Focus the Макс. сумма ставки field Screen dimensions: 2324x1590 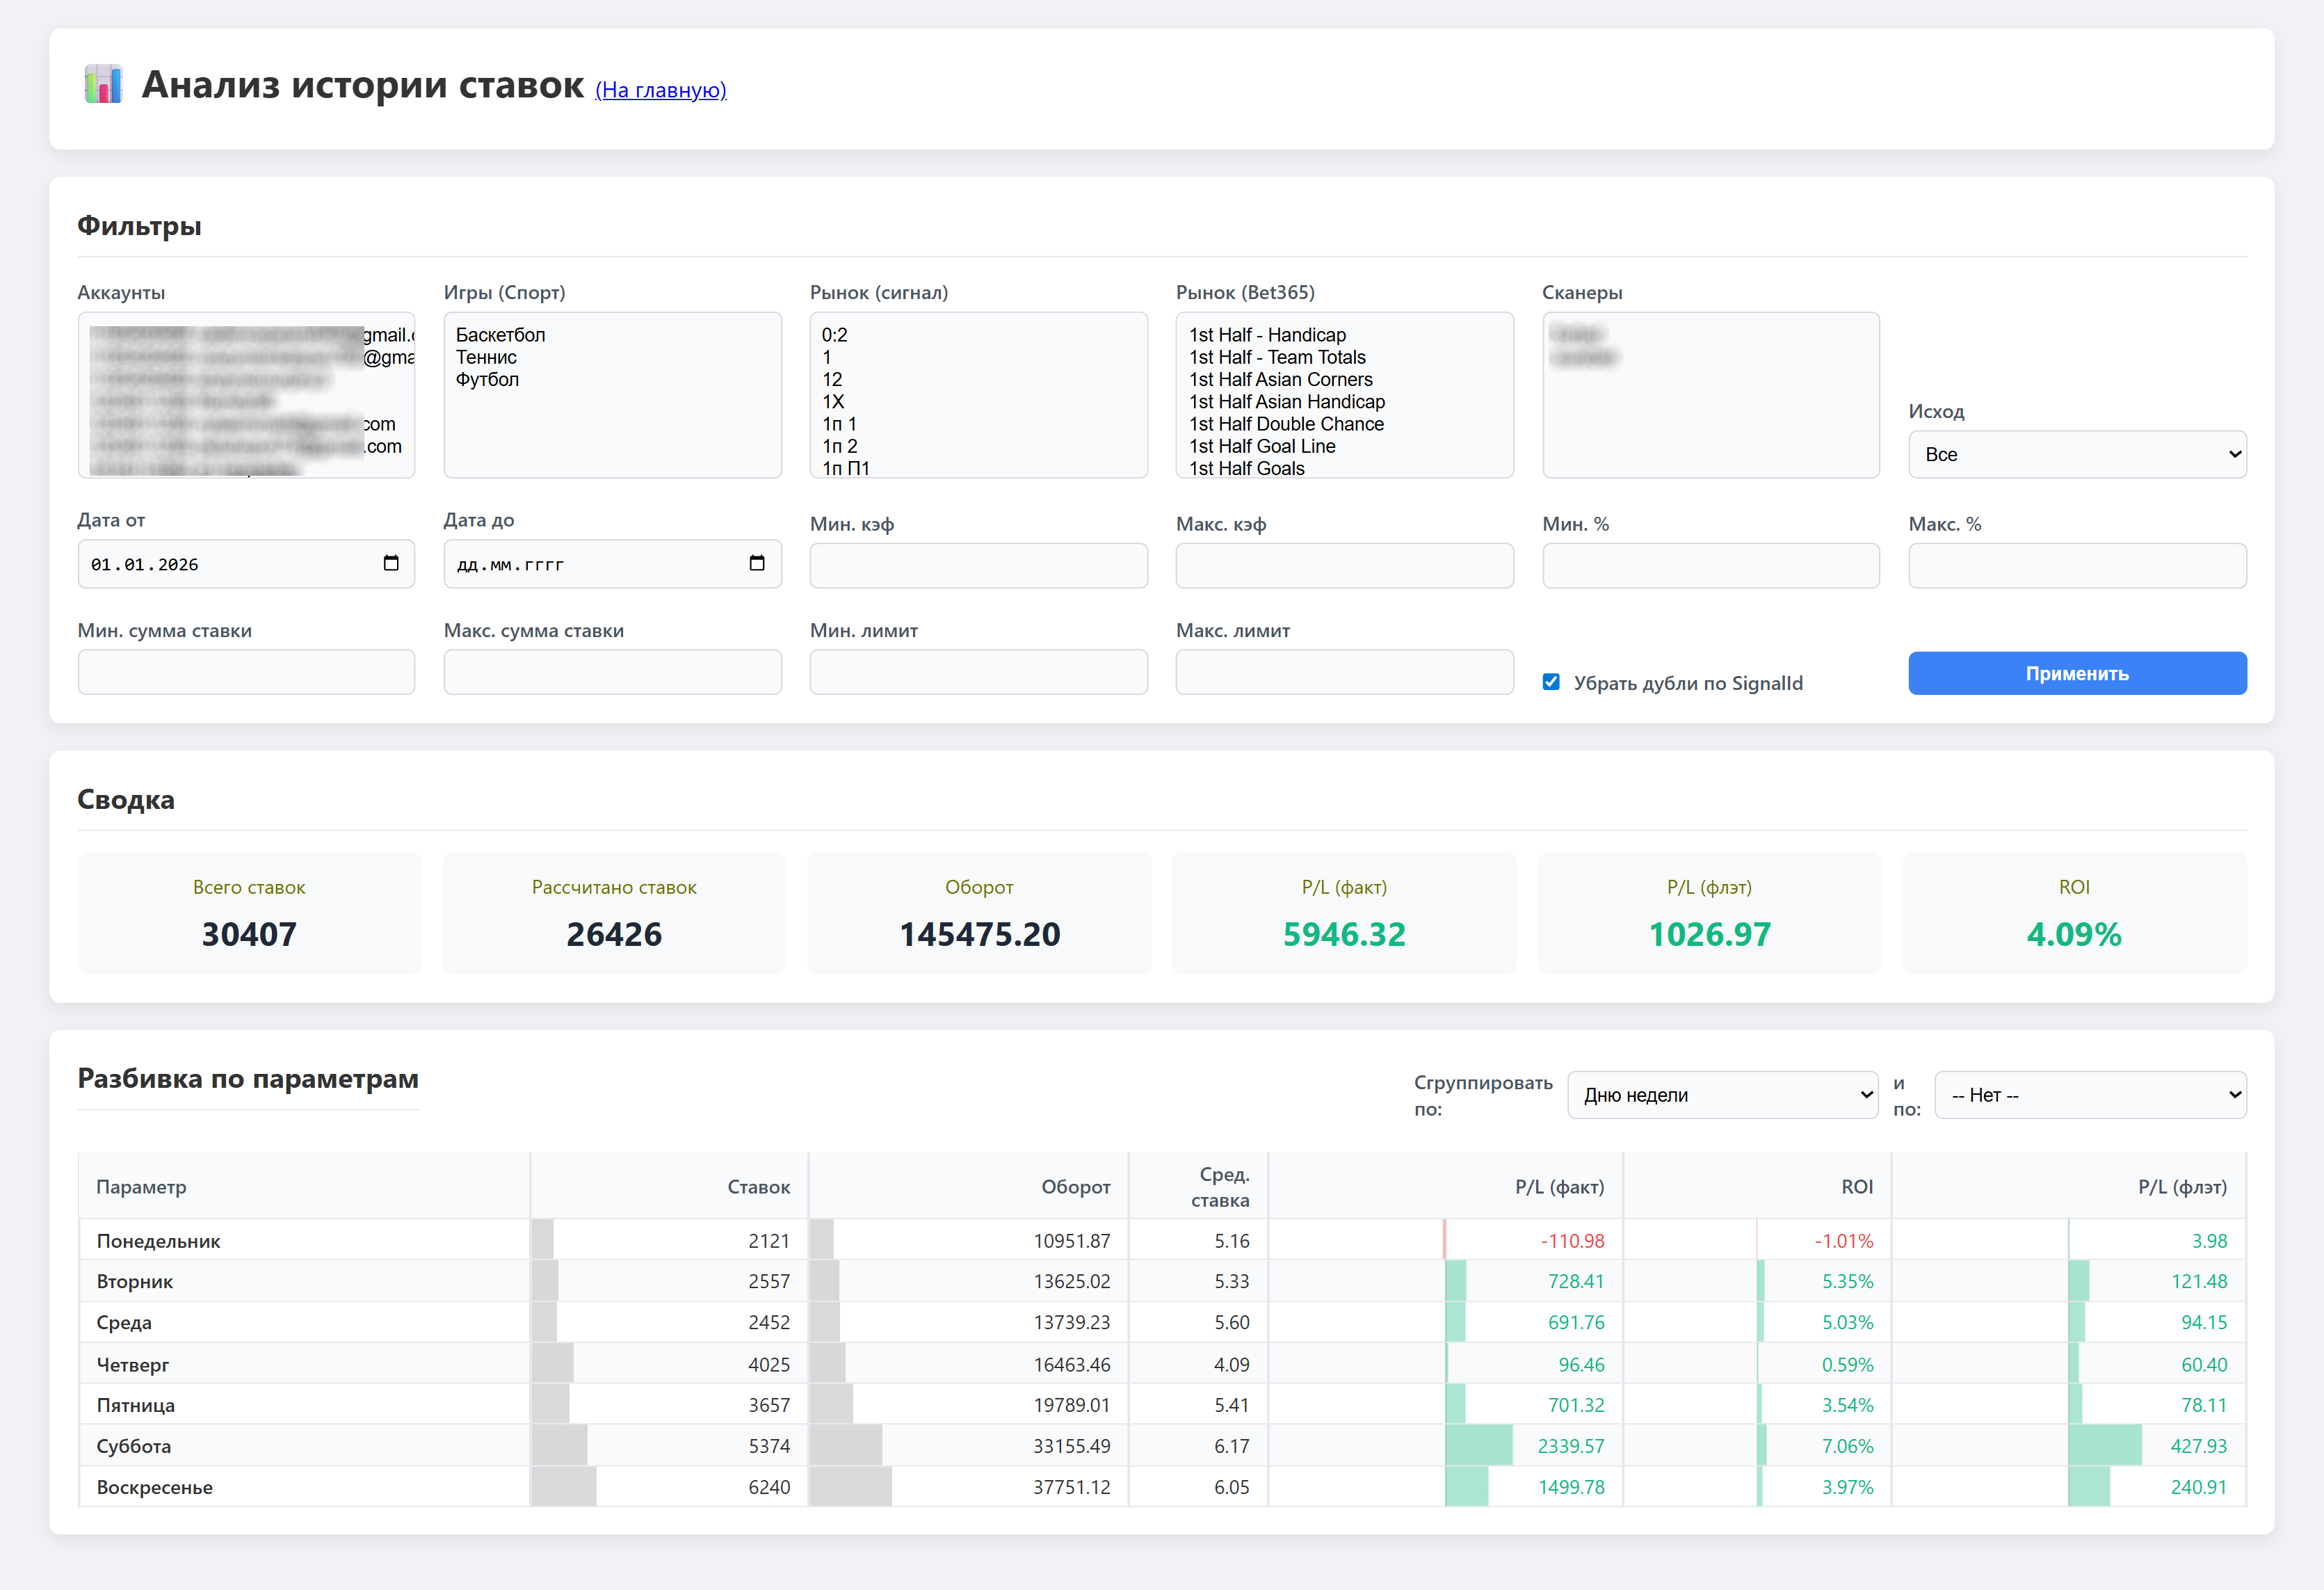[x=612, y=672]
